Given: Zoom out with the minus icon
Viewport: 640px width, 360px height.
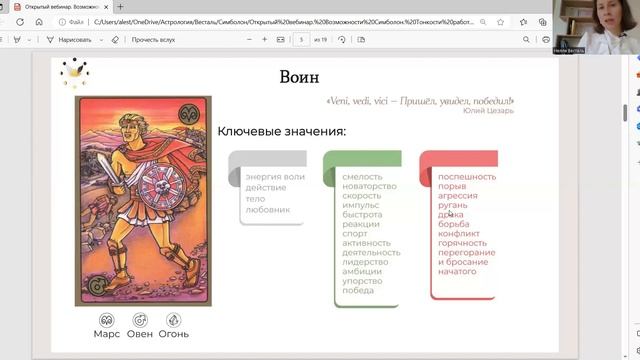Looking at the screenshot, I should [249, 40].
